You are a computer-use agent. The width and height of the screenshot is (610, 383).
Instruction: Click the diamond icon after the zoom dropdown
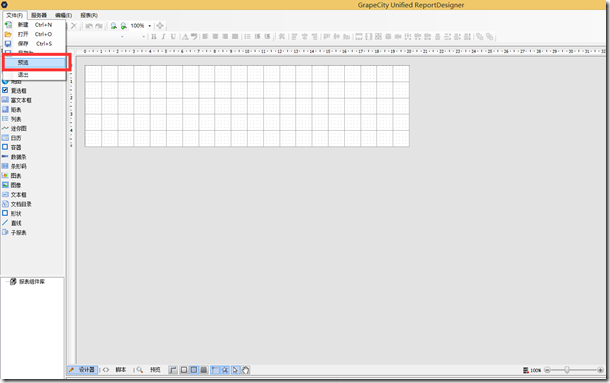tap(160, 26)
